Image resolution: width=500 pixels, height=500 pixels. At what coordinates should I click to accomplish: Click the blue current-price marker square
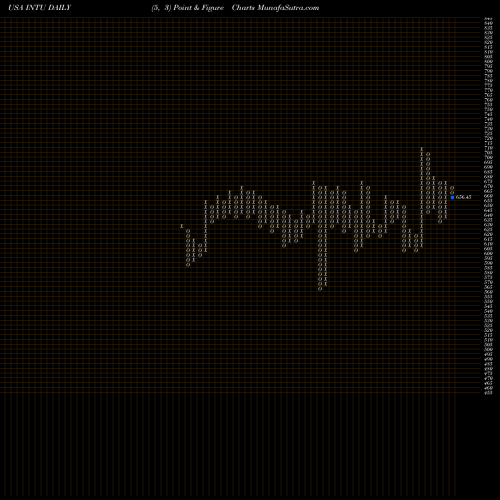point(452,197)
